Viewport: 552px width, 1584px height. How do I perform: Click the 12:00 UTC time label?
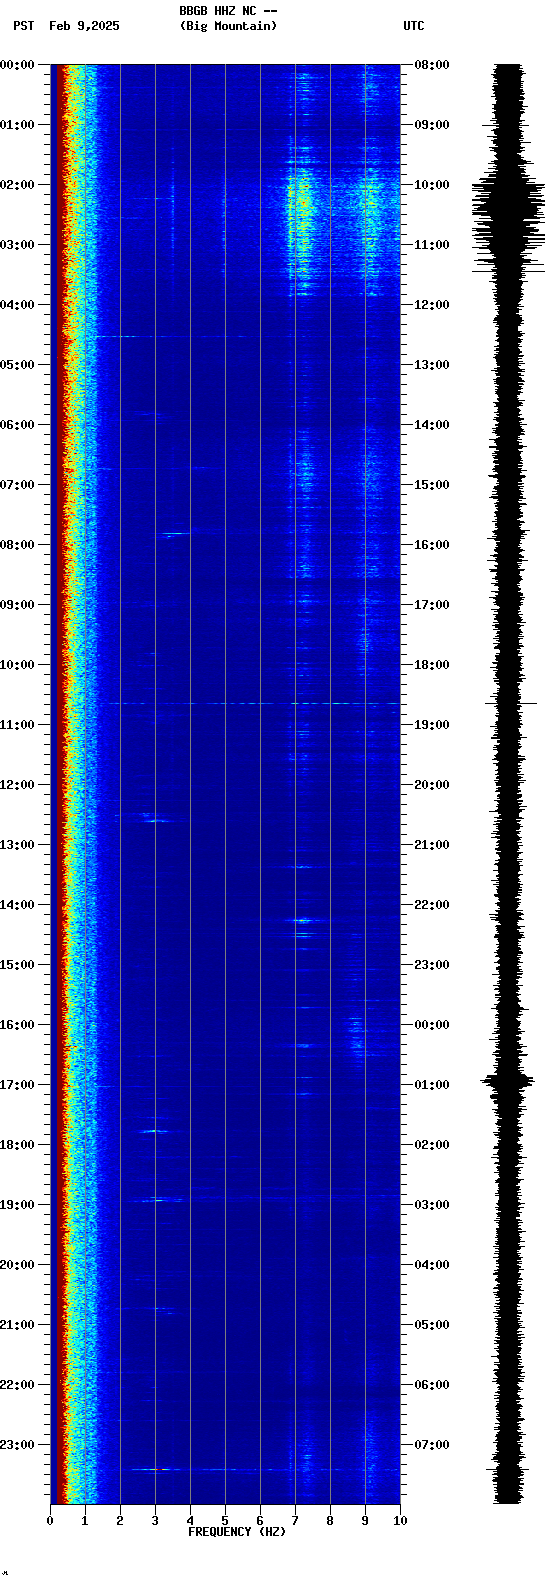pyautogui.click(x=432, y=305)
